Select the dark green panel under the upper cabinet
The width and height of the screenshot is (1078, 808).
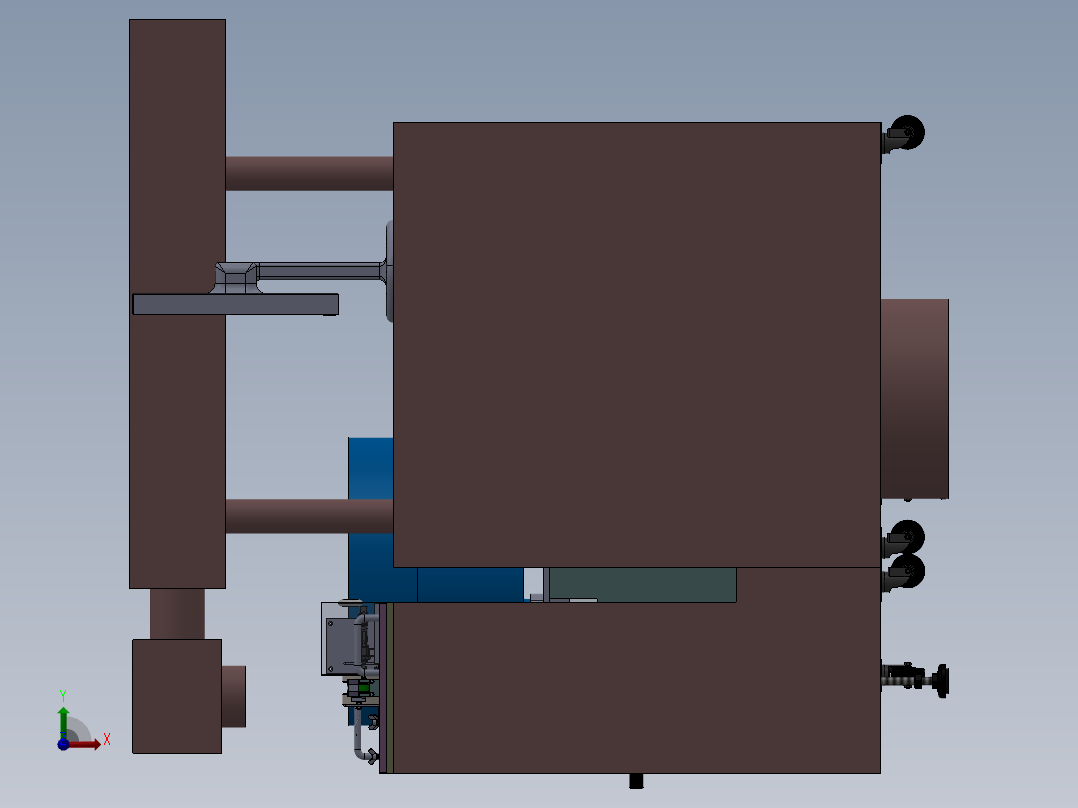643,584
